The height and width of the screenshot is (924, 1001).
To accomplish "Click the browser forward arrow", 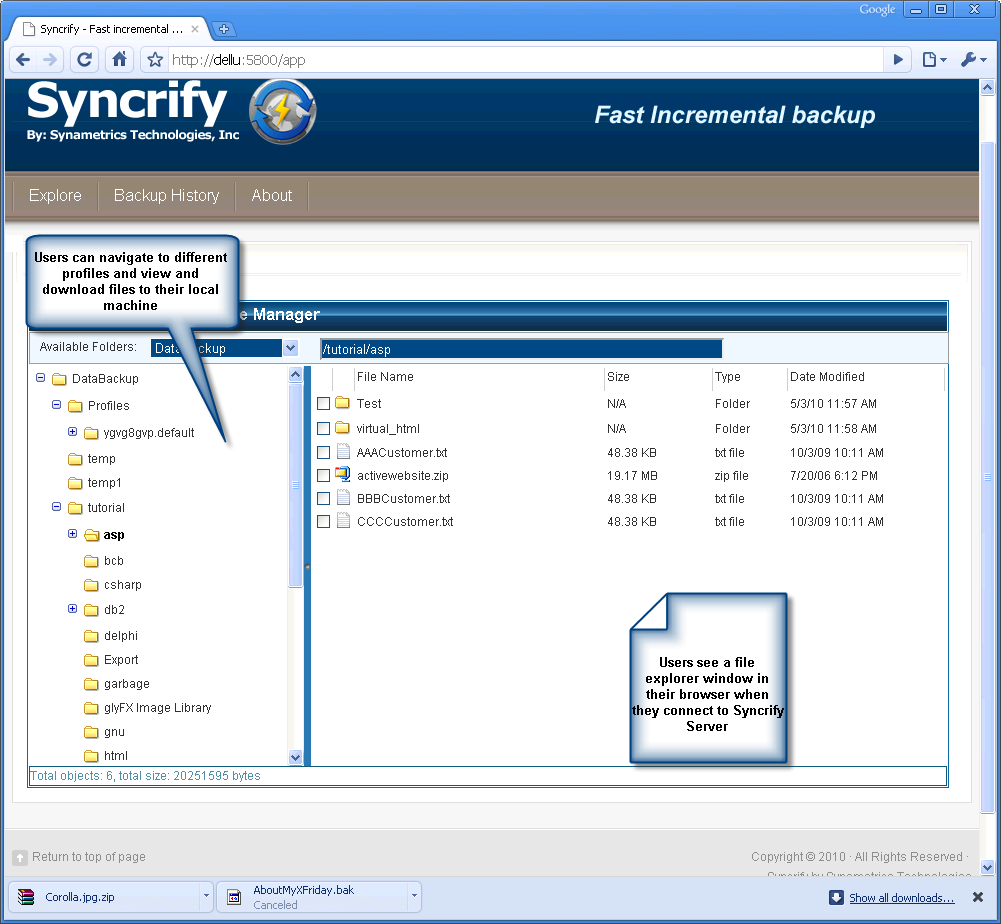I will (50, 60).
